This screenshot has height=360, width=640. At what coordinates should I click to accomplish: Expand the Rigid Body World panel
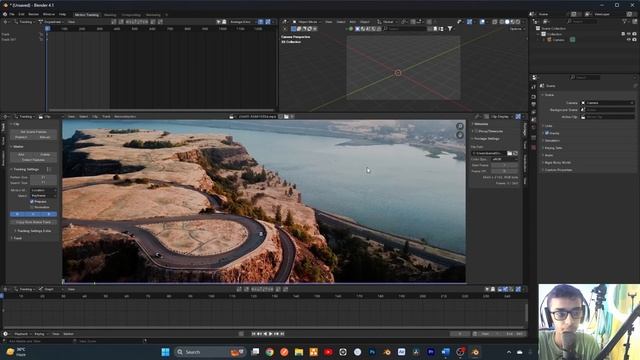pyautogui.click(x=556, y=162)
